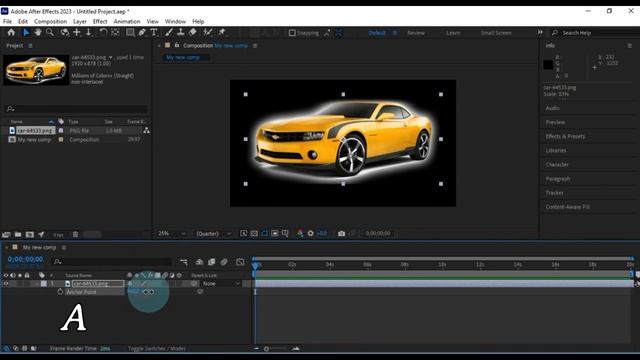
Task: Click the Home icon in the toolbar
Action: coord(11,32)
